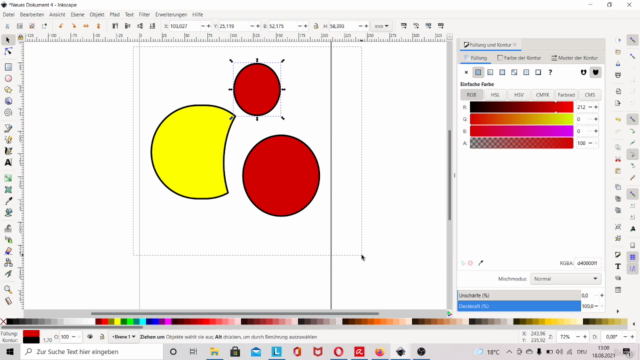The image size is (640, 360).
Task: Click the Windows taskbar search box
Action: [92, 352]
